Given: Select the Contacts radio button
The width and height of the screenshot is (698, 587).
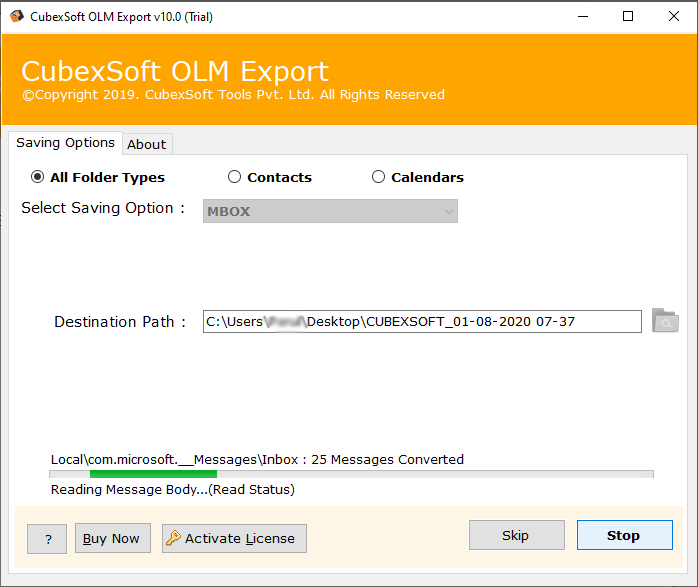Looking at the screenshot, I should 234,177.
